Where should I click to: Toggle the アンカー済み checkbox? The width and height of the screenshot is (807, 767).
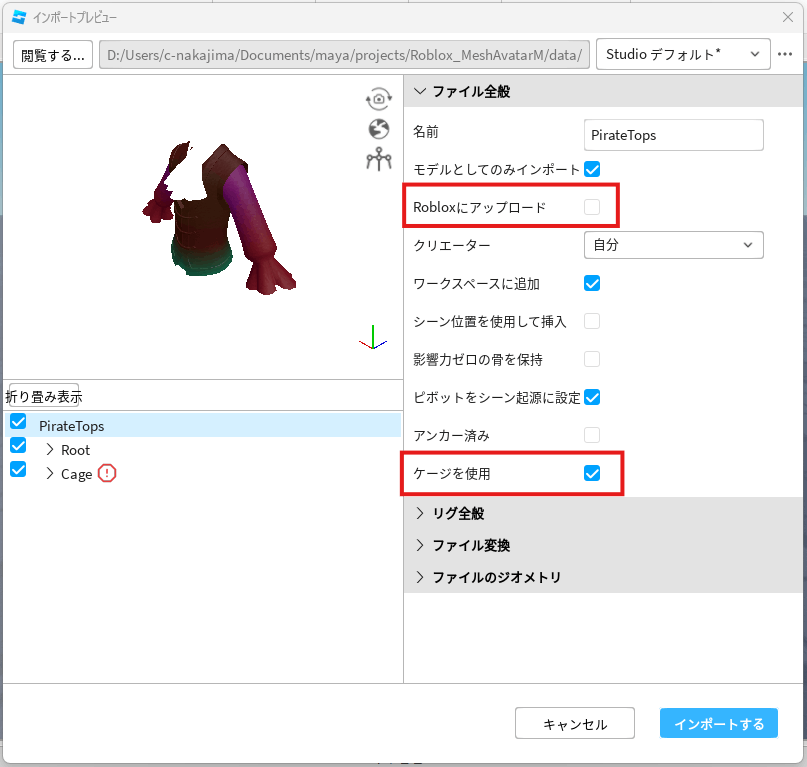click(592, 435)
